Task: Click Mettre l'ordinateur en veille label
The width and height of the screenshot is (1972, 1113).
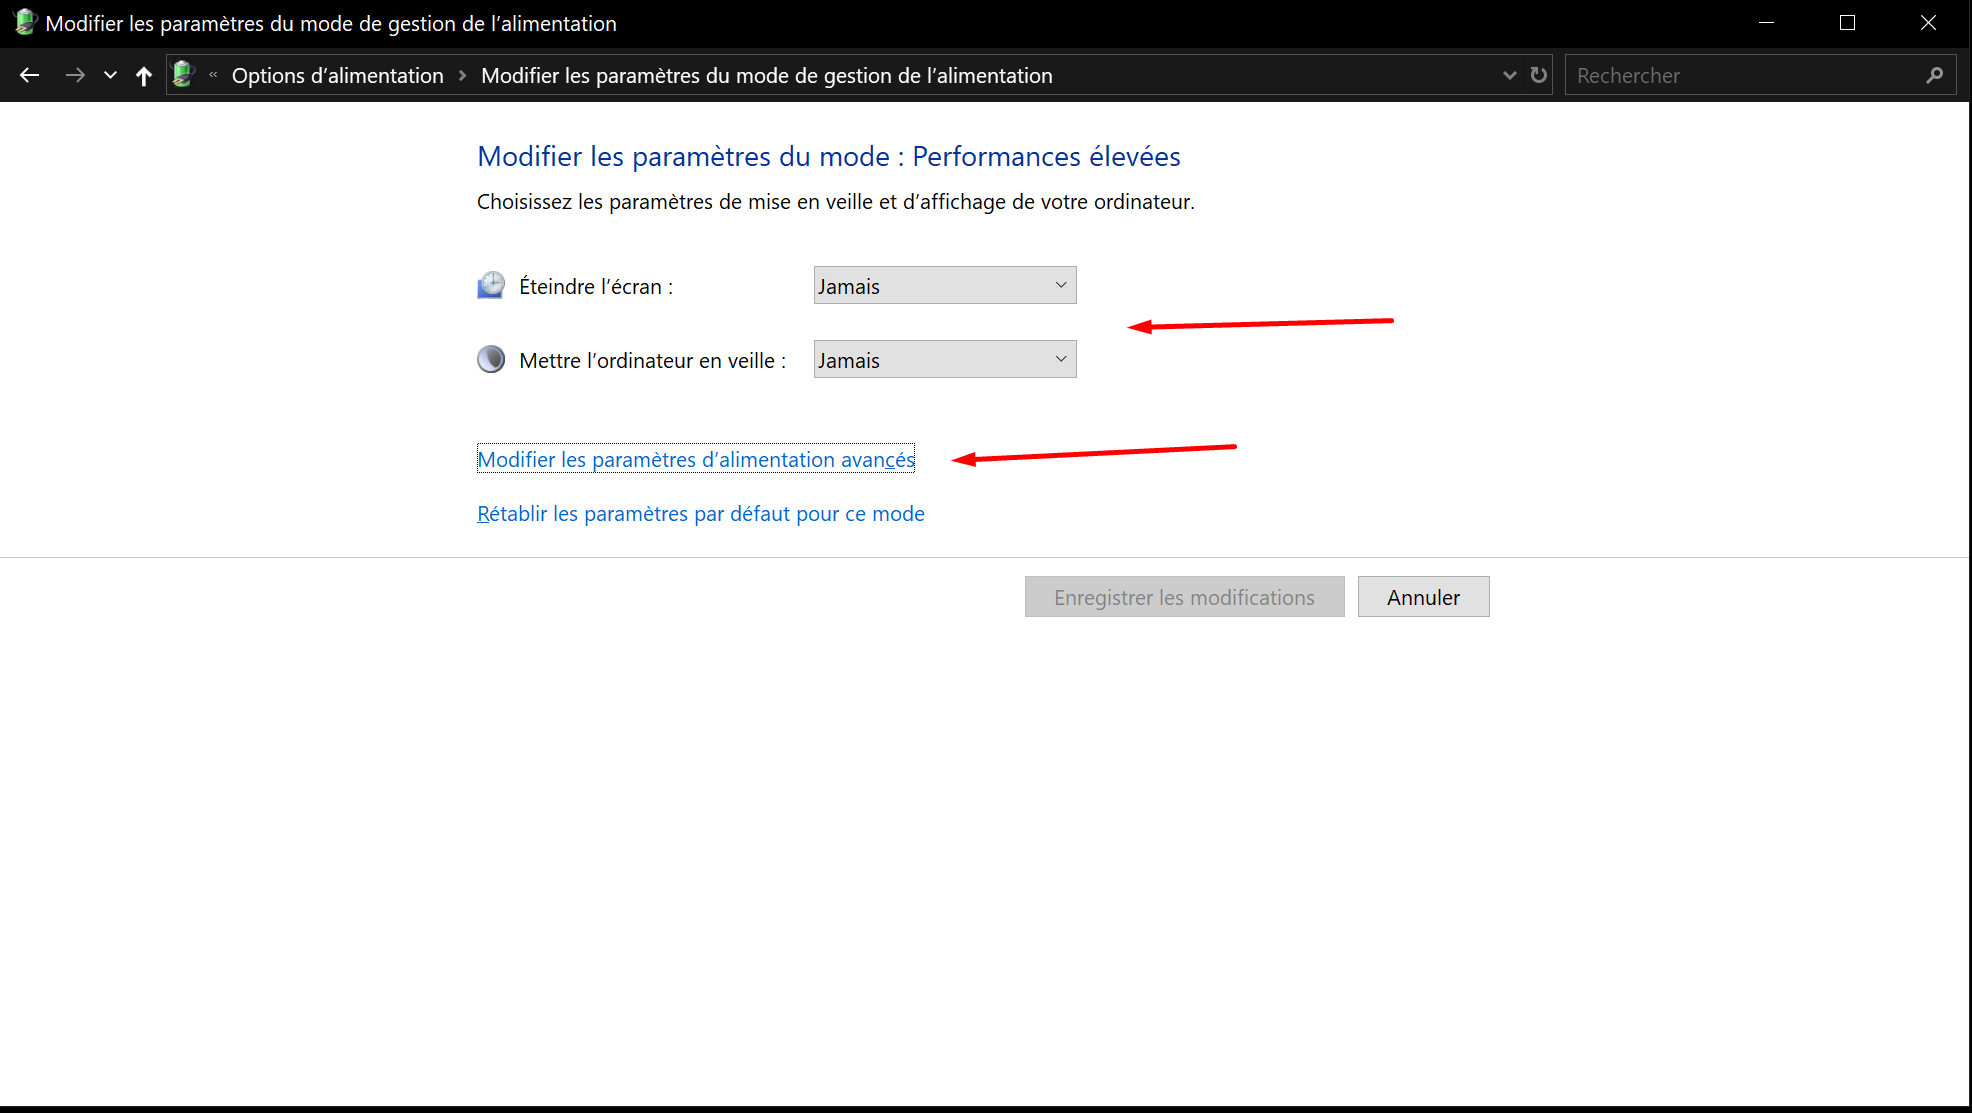Action: tap(653, 361)
